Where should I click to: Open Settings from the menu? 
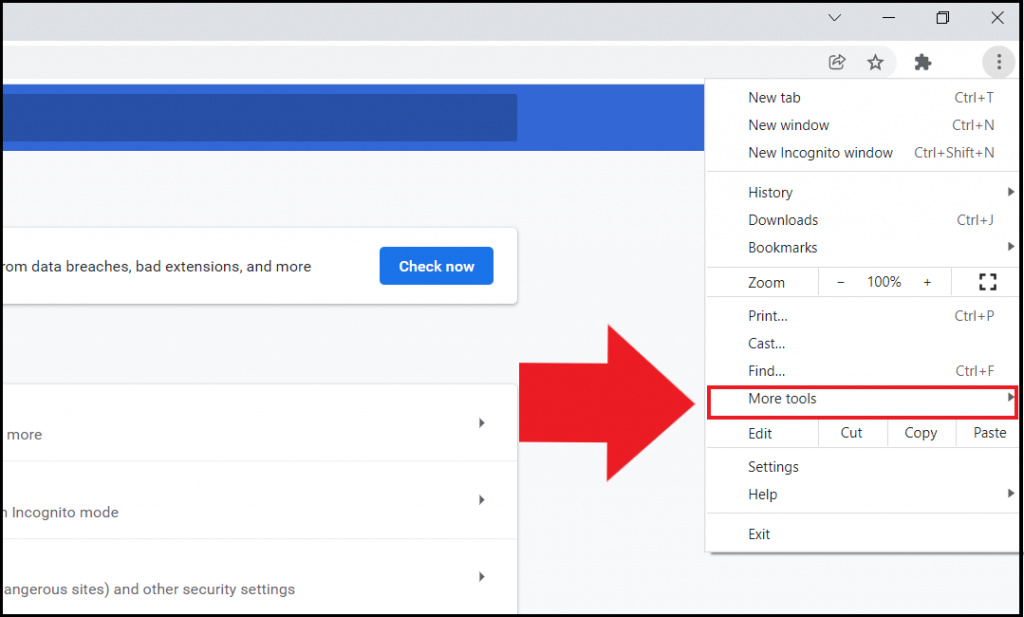point(773,467)
